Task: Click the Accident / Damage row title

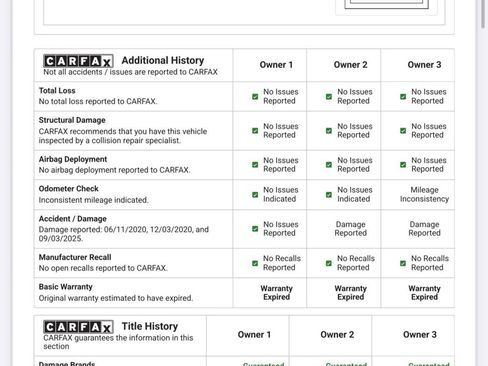Action: (73, 219)
